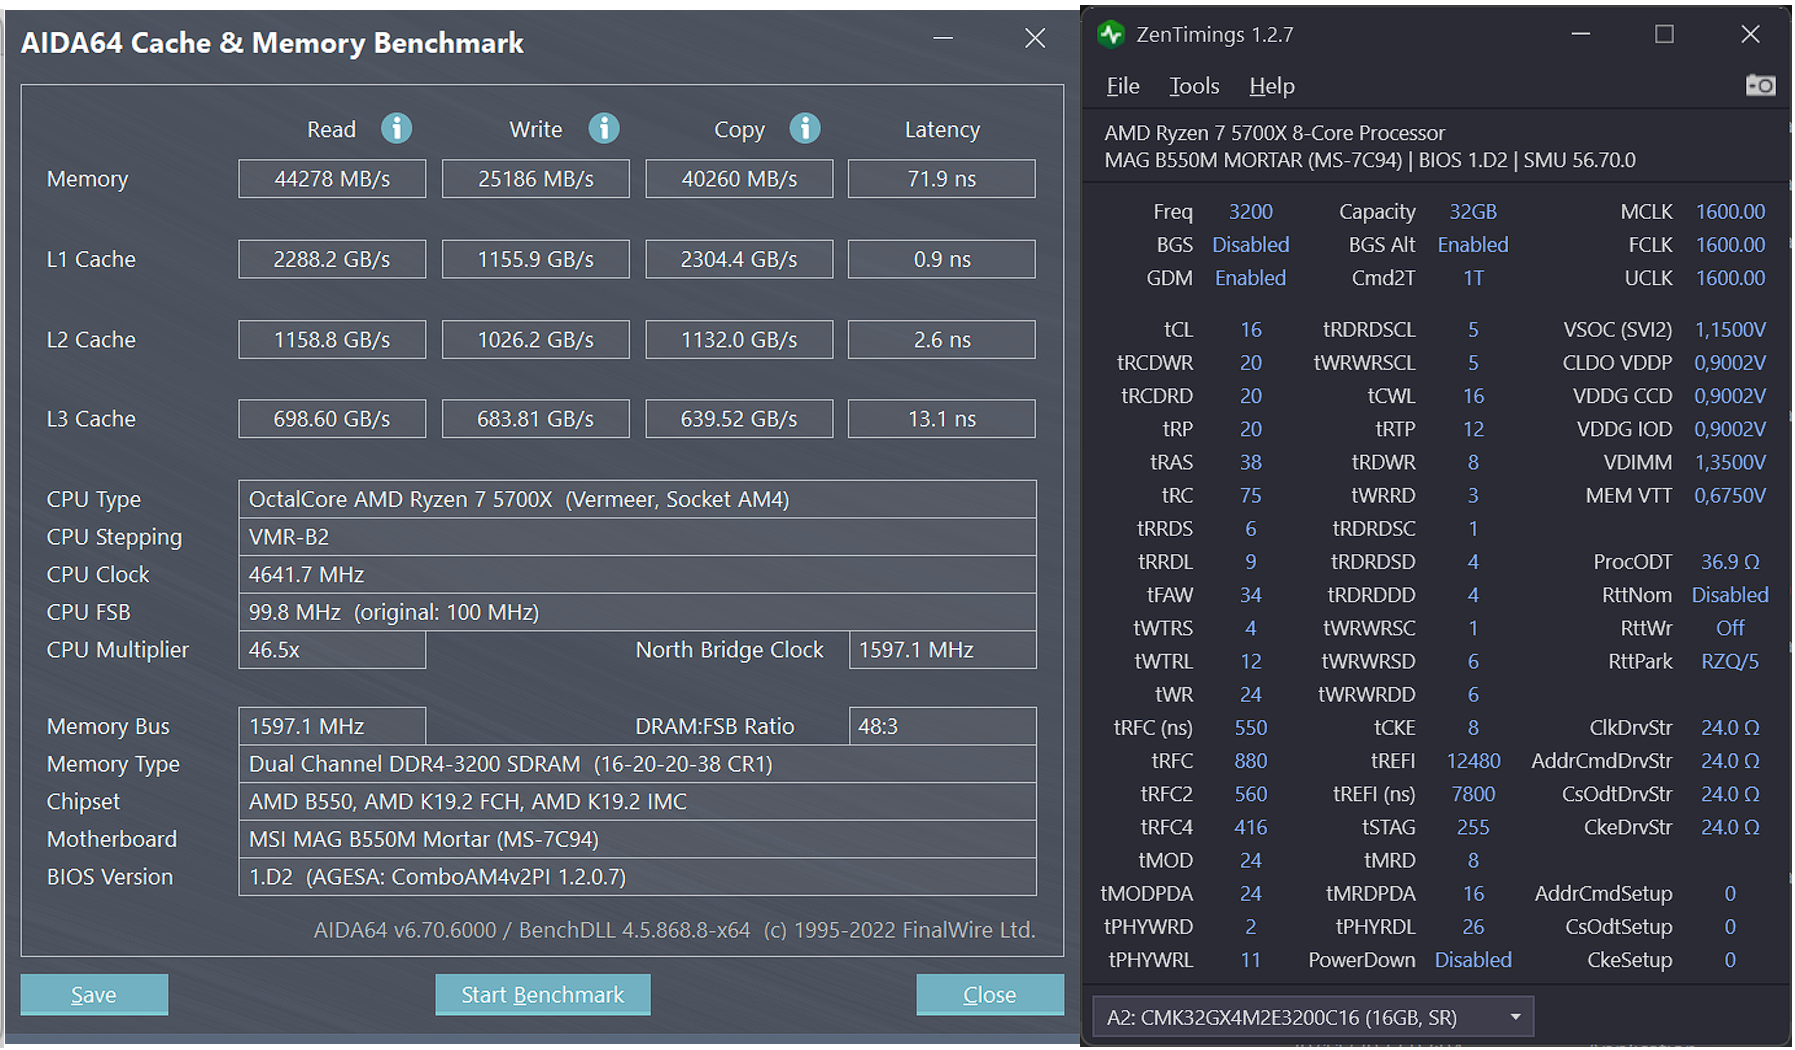Select the Memory latency 71.9 ns field
Viewport: 1795px width, 1050px height.
941,179
